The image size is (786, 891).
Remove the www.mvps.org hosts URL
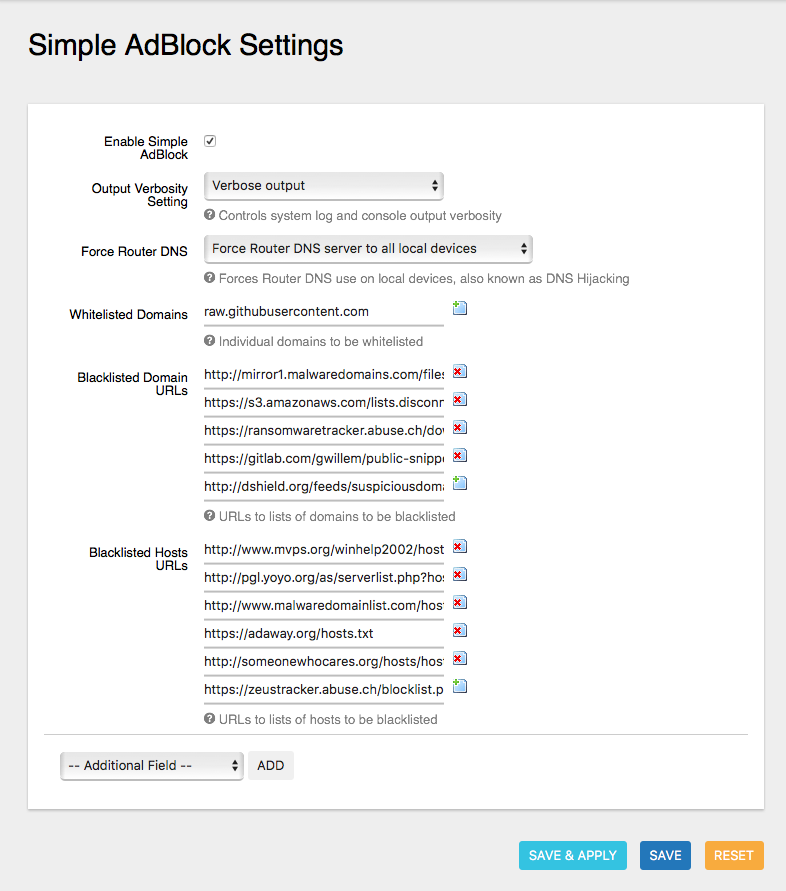[x=459, y=546]
